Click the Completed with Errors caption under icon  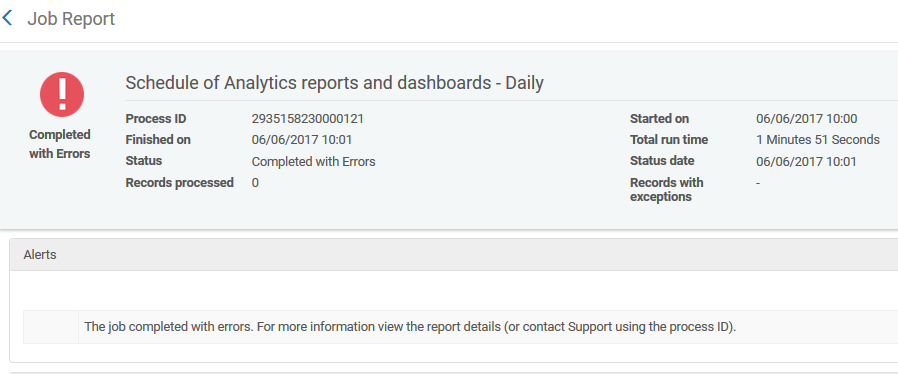[x=60, y=144]
